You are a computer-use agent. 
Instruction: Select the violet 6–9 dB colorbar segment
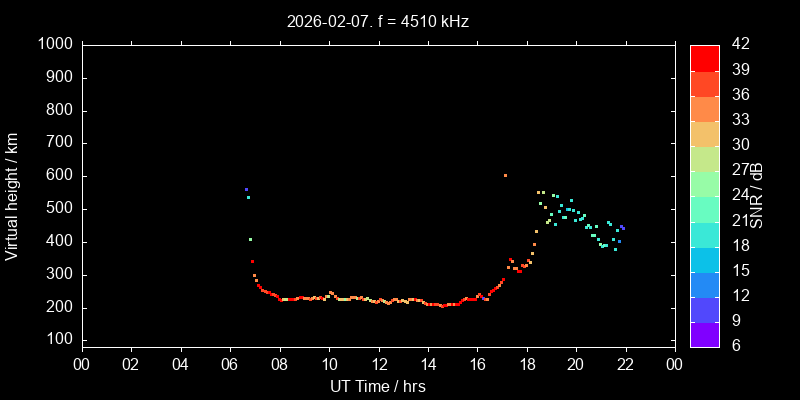pyautogui.click(x=704, y=334)
